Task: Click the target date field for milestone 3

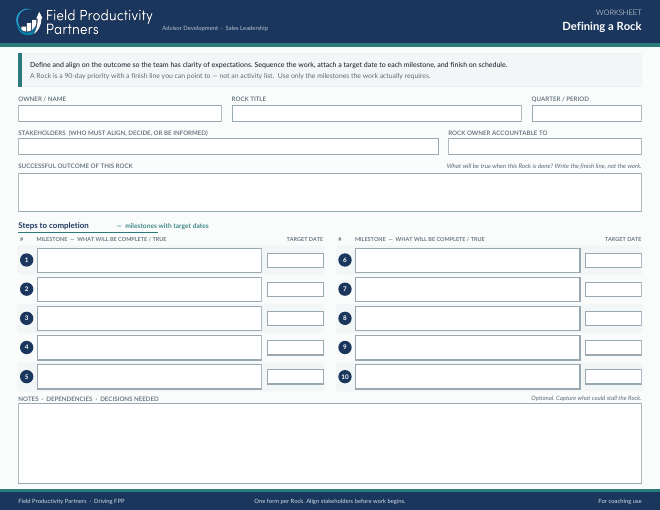Action: click(295, 319)
